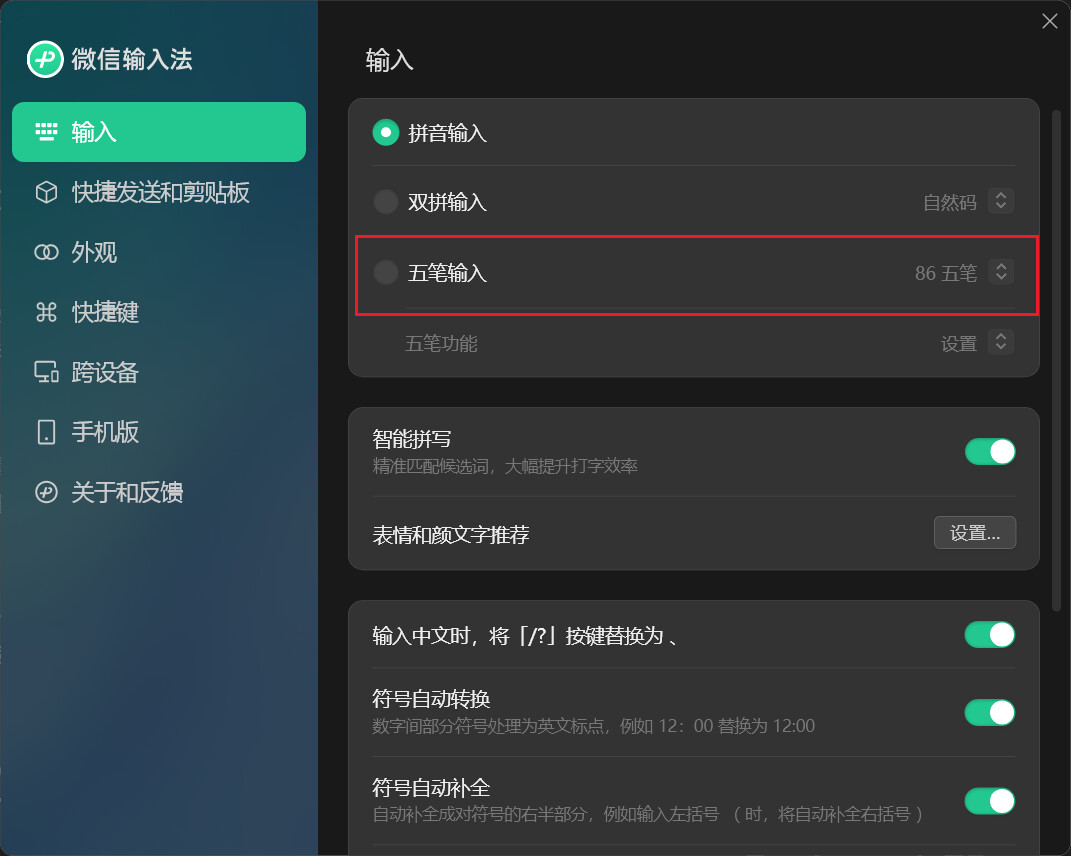This screenshot has width=1071, height=856.
Task: Open the 86 五笔 version dropdown
Action: 1001,272
